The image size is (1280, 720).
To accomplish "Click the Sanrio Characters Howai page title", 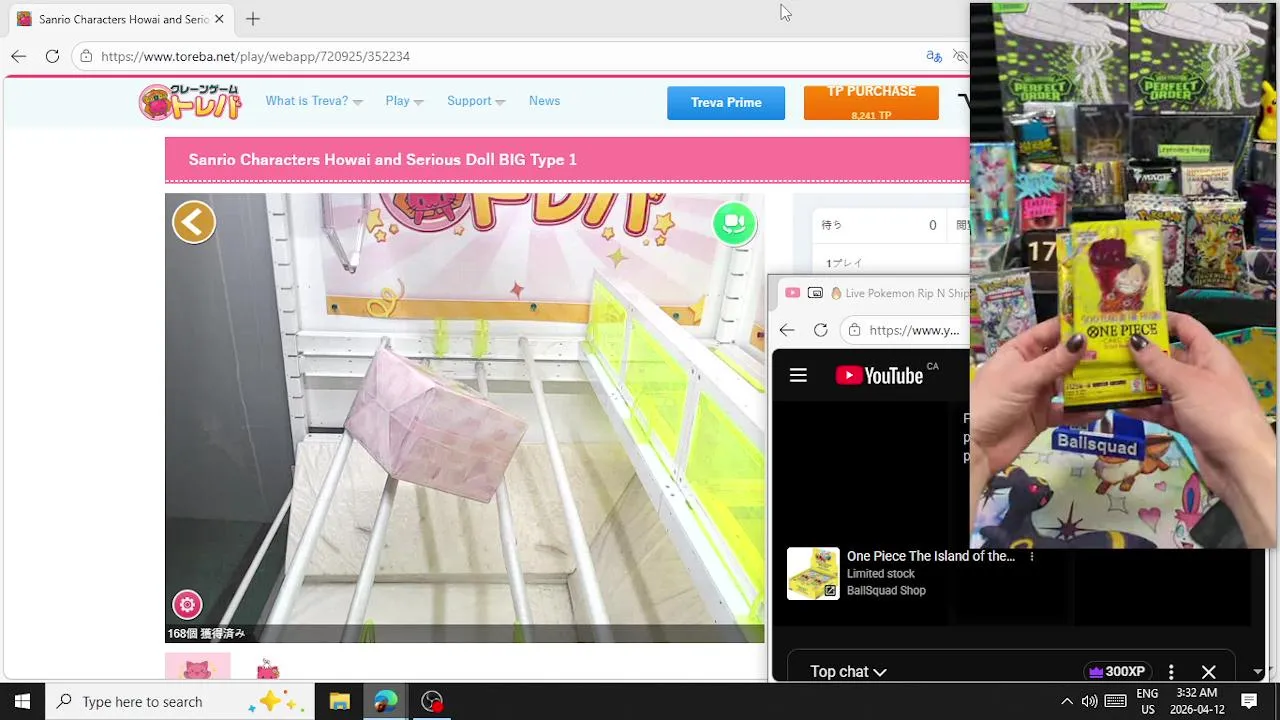I will pos(382,160).
